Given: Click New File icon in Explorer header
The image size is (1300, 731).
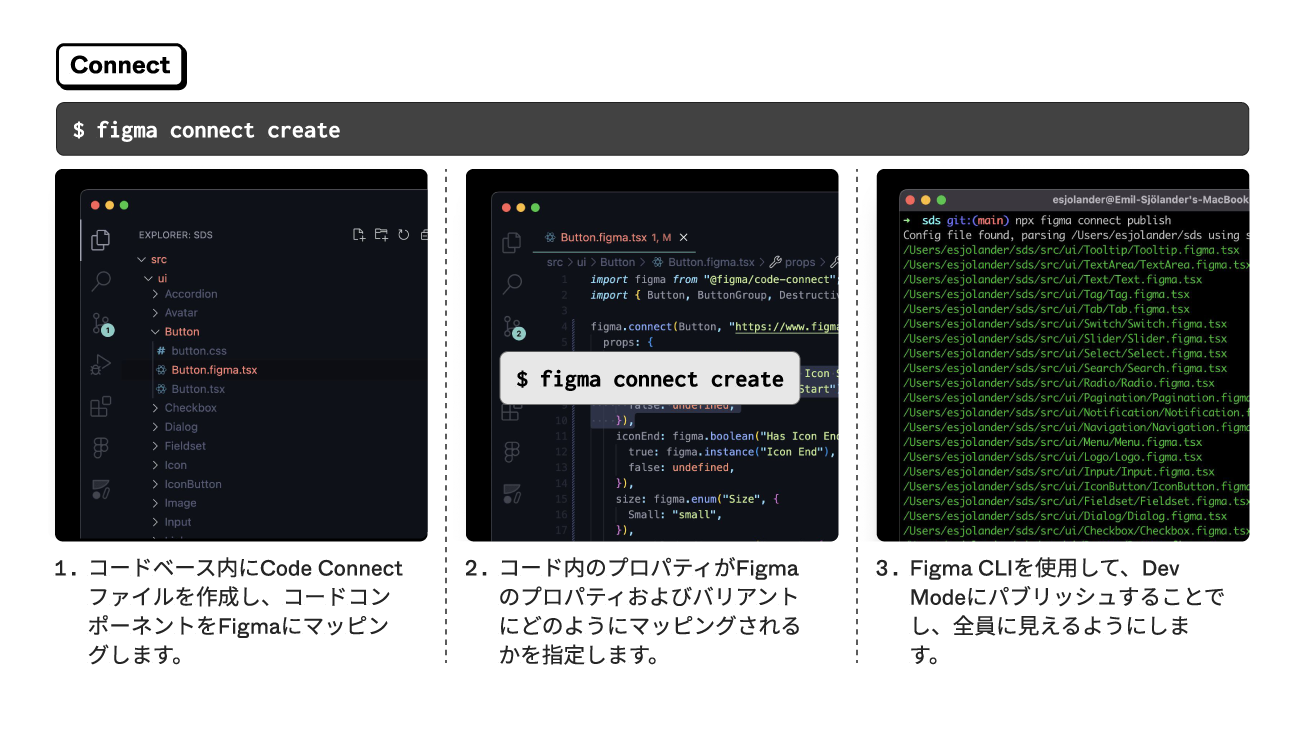Looking at the screenshot, I should pos(359,235).
